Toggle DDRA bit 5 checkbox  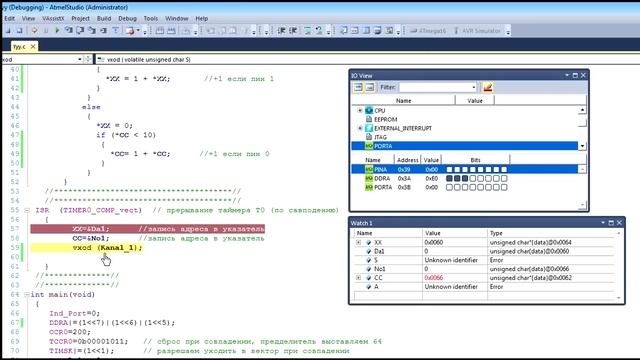click(x=465, y=178)
